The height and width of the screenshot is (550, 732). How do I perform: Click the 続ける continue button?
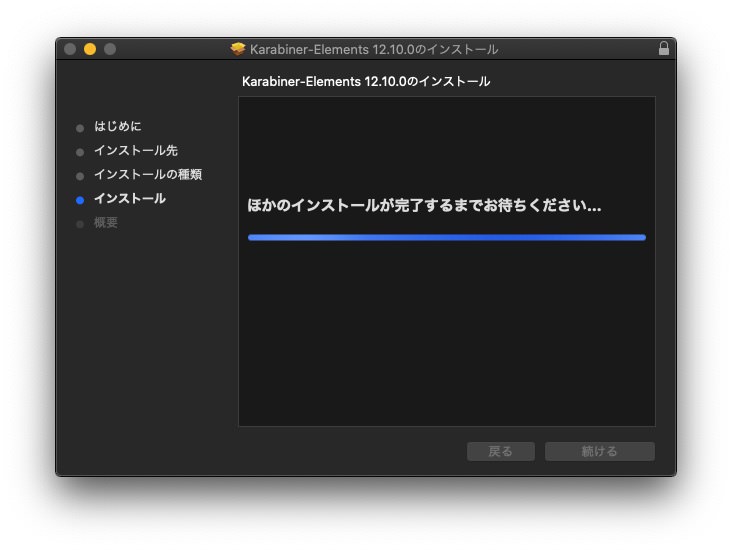tap(600, 451)
